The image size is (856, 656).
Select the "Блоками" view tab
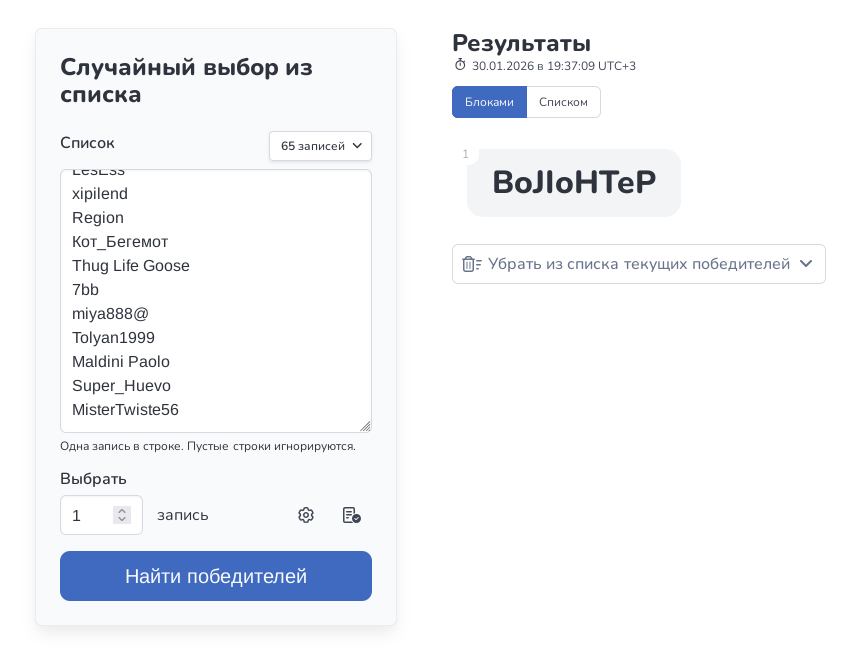[489, 102]
